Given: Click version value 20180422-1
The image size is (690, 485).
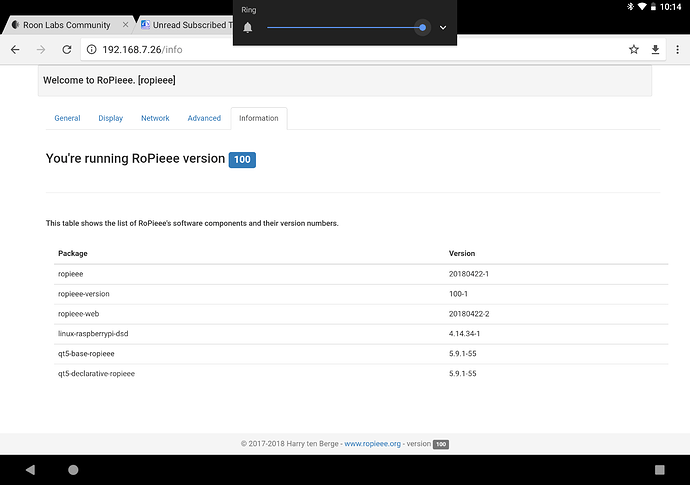Looking at the screenshot, I should [469, 274].
